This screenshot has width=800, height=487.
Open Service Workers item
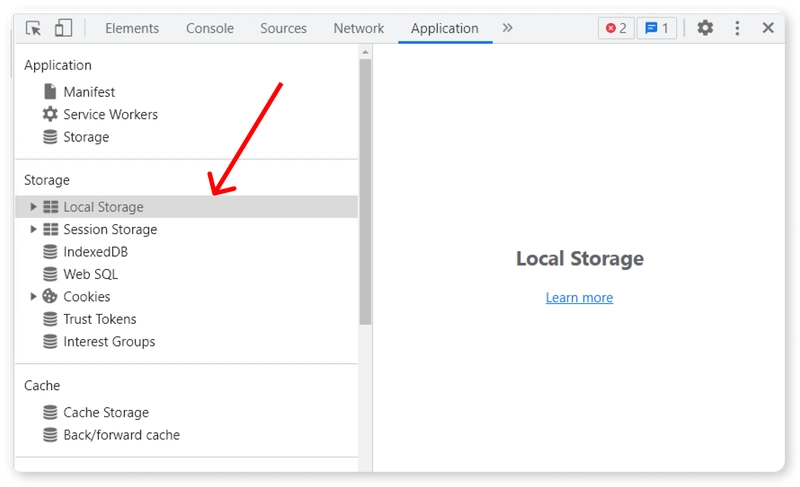pos(111,114)
